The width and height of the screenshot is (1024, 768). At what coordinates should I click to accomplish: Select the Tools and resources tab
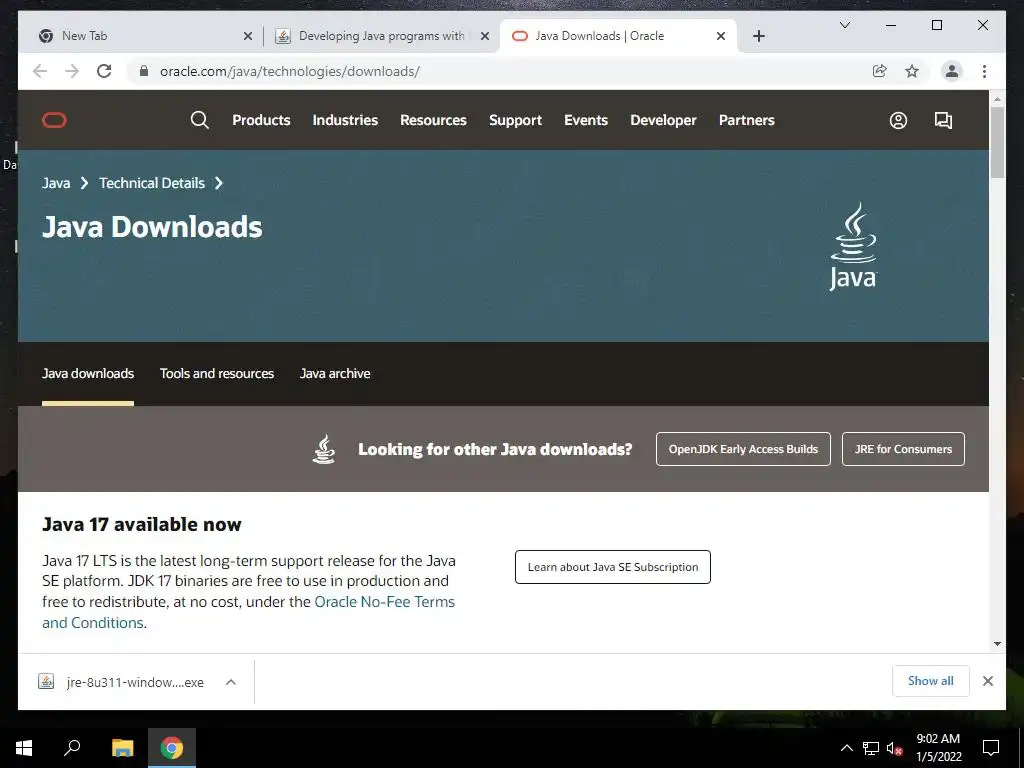217,374
